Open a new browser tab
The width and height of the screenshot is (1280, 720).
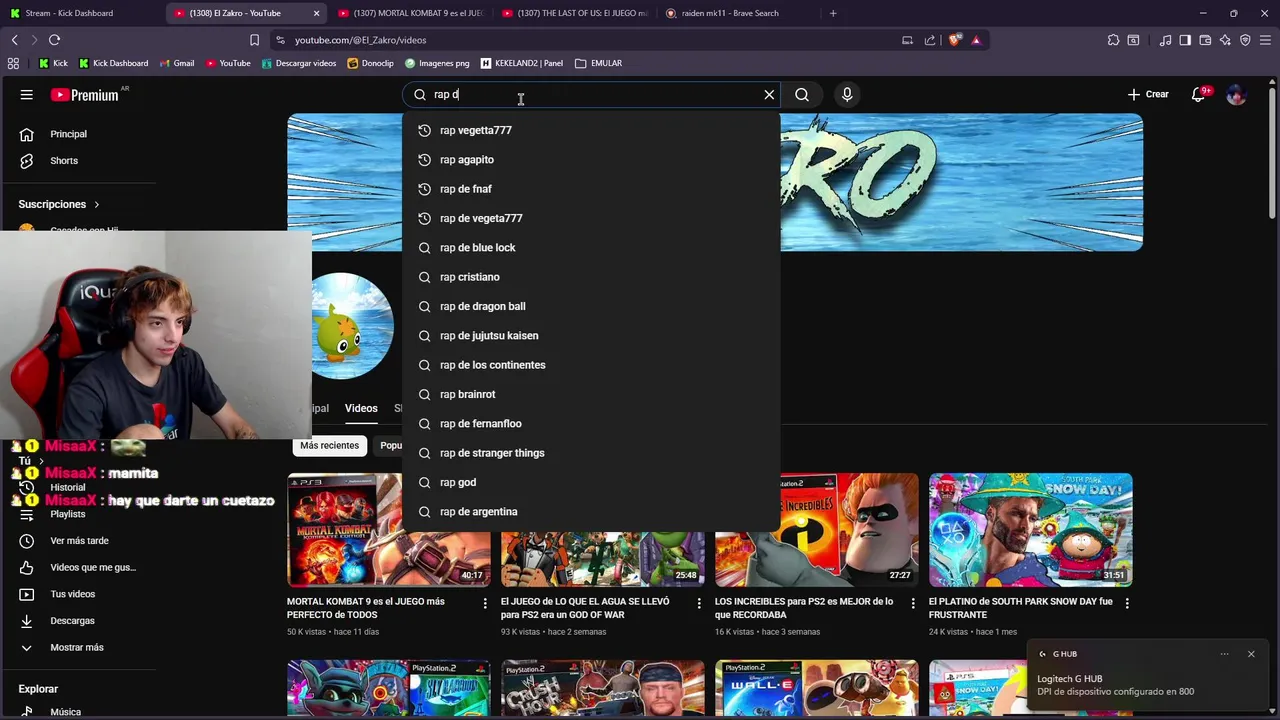pos(833,13)
